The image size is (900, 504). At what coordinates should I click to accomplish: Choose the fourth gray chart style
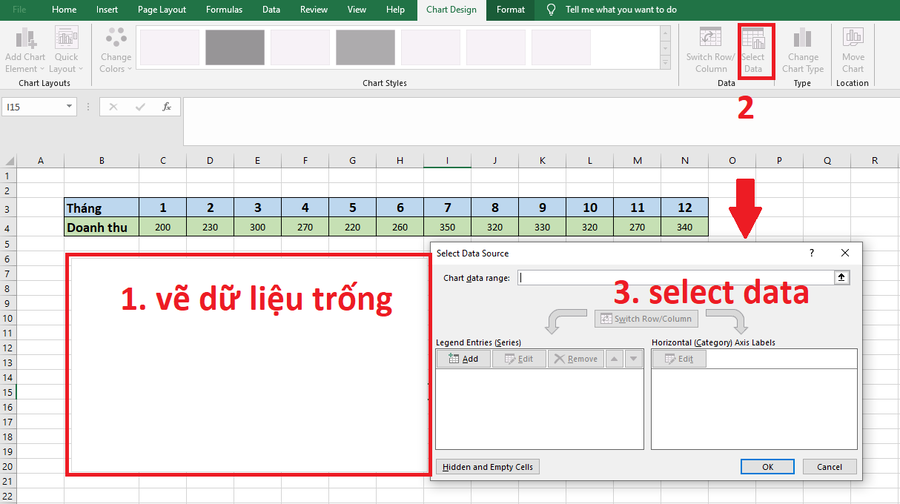point(365,48)
